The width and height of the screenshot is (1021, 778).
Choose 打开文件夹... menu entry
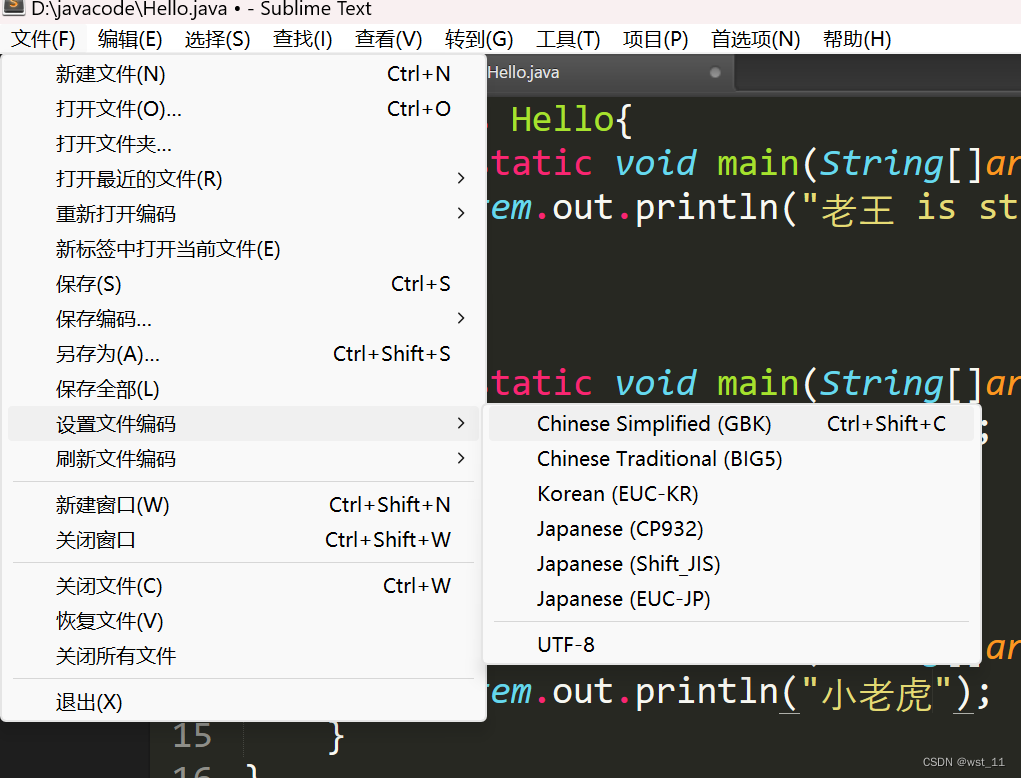pyautogui.click(x=244, y=144)
